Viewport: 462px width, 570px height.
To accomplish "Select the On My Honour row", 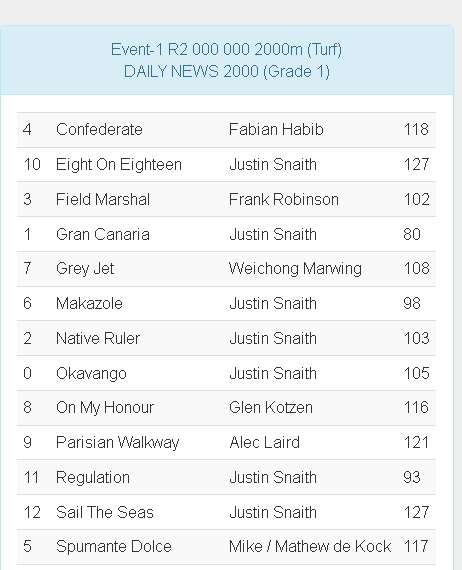I will coord(226,408).
